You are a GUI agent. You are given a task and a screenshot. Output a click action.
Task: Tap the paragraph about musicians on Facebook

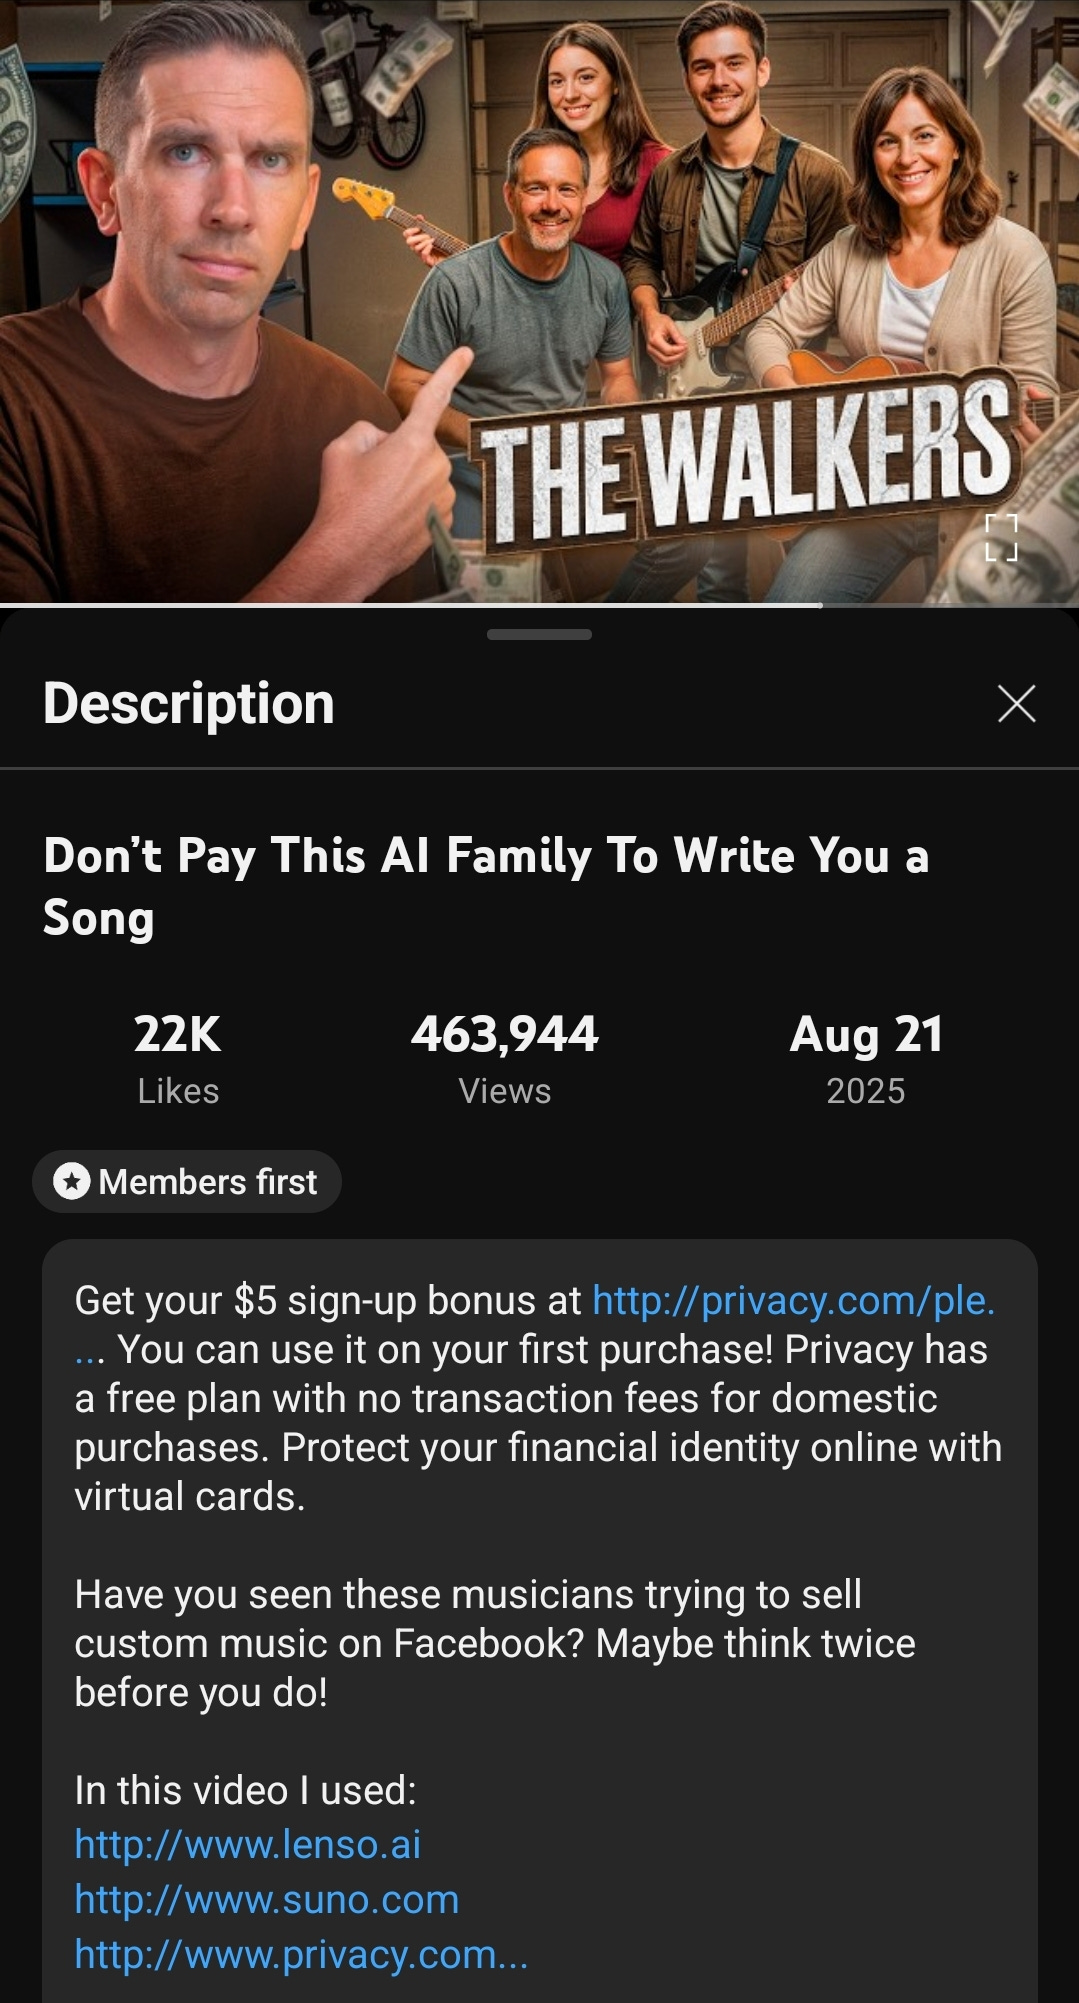[495, 1643]
